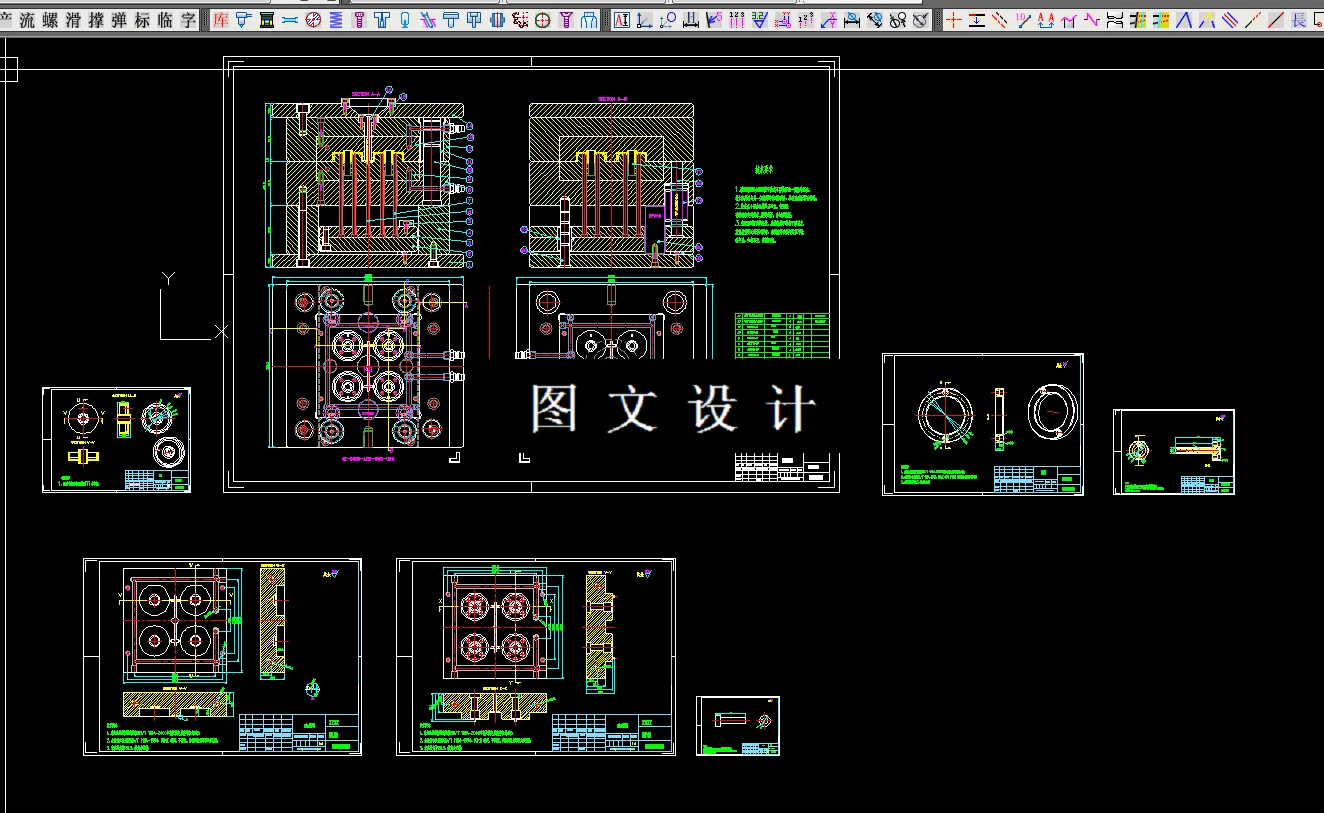Viewport: 1324px width, 813px height.
Task: Open the 字 text toolbar button
Action: [189, 19]
